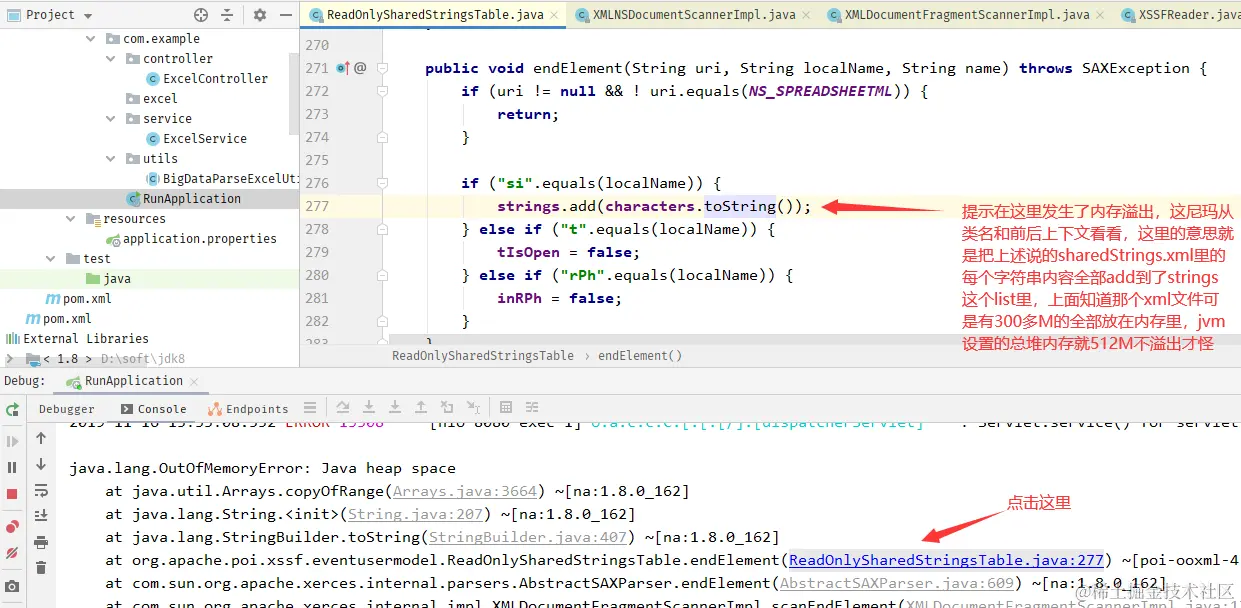This screenshot has width=1241, height=608.
Task: Toggle soft-wrap in the console
Action: pyautogui.click(x=41, y=490)
